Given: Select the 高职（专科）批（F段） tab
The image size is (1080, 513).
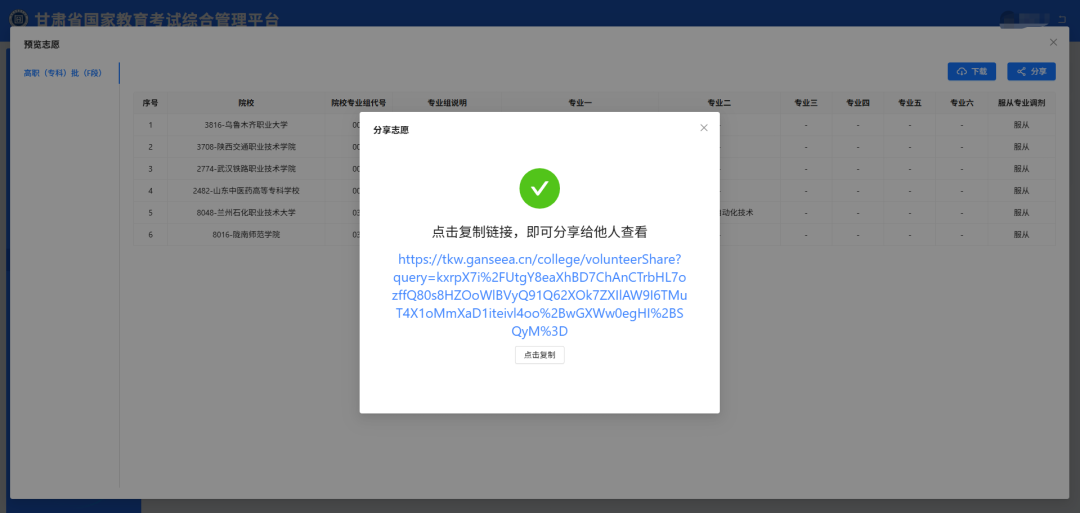Looking at the screenshot, I should coord(63,73).
